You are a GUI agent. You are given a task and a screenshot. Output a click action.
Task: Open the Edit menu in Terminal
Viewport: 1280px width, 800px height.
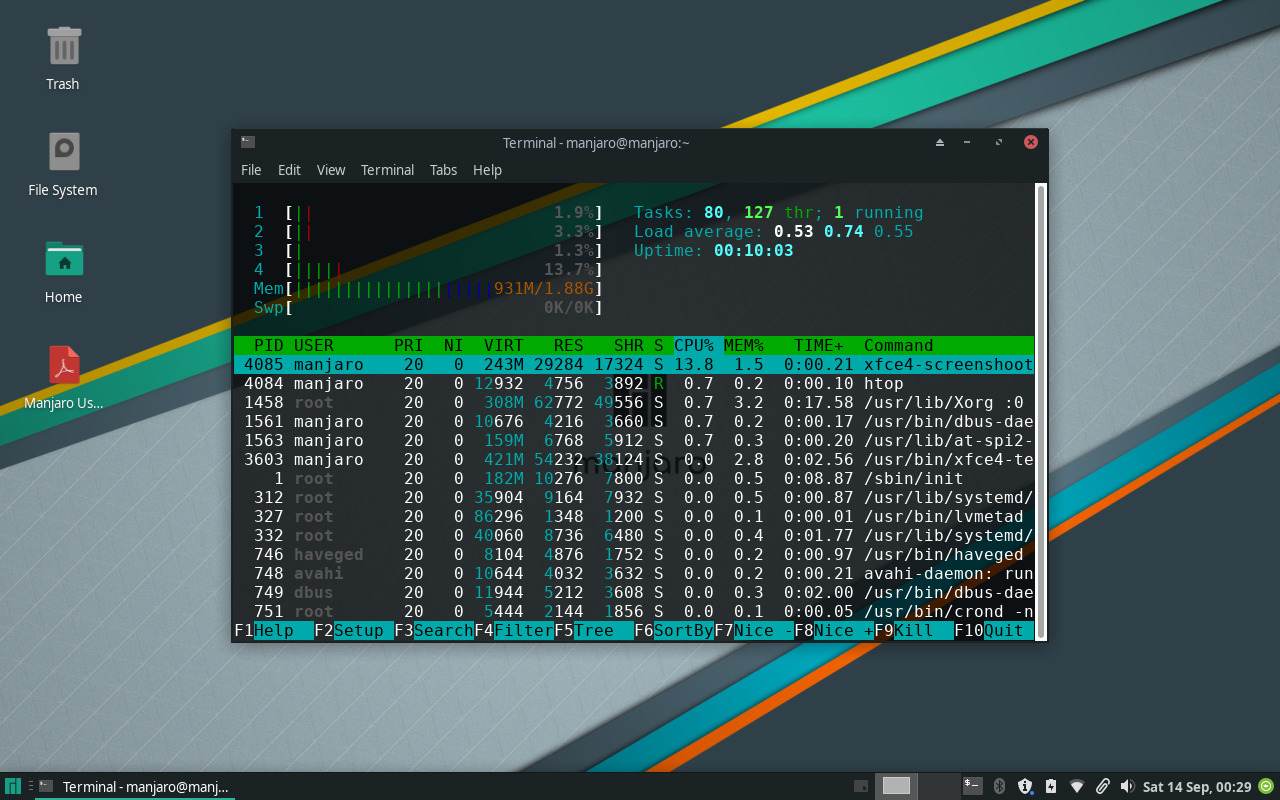coord(289,170)
